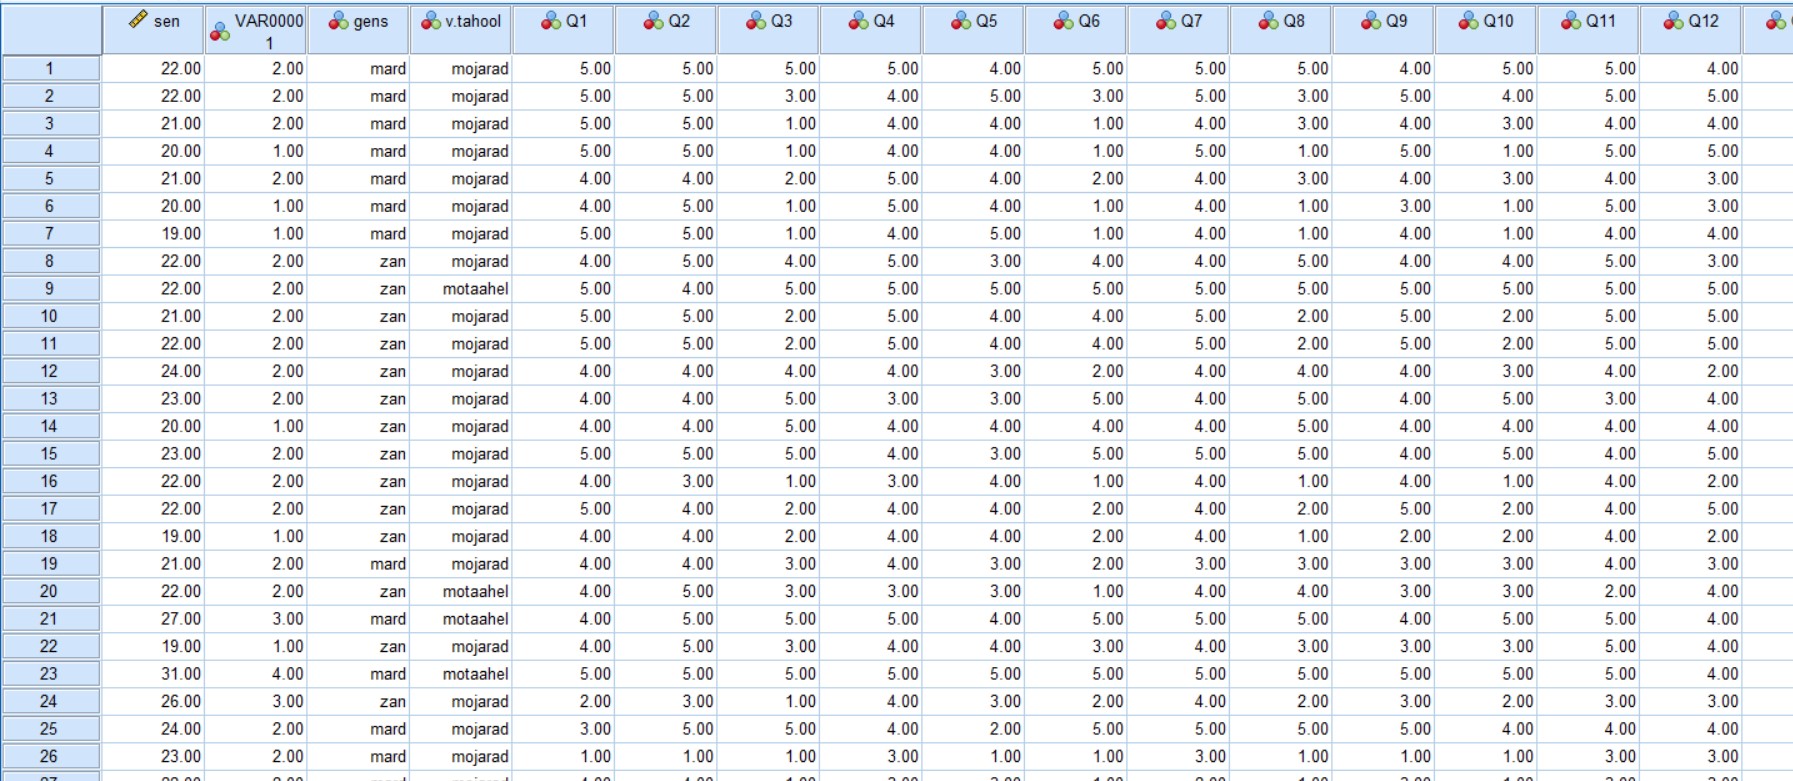Screen dimensions: 1793x781
Task: Click gens value mard in row 1
Action: tap(388, 69)
